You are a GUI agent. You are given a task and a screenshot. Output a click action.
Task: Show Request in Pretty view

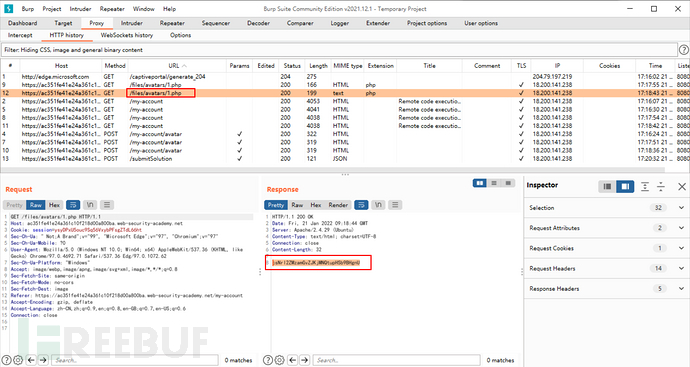14,205
